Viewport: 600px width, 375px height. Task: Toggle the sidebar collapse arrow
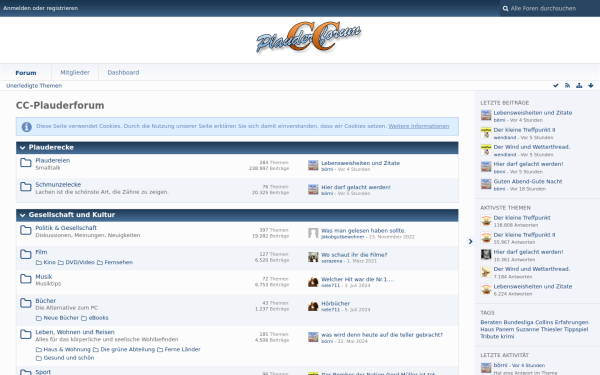tap(470, 241)
